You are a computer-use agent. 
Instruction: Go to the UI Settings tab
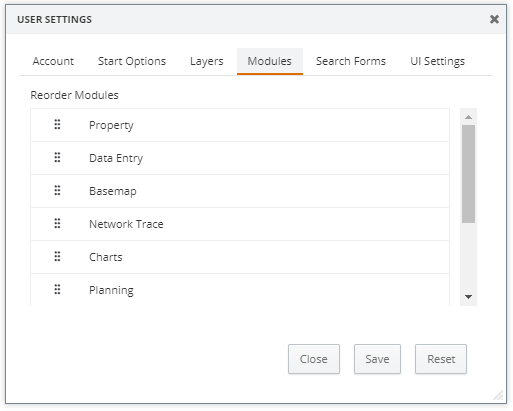tap(437, 61)
